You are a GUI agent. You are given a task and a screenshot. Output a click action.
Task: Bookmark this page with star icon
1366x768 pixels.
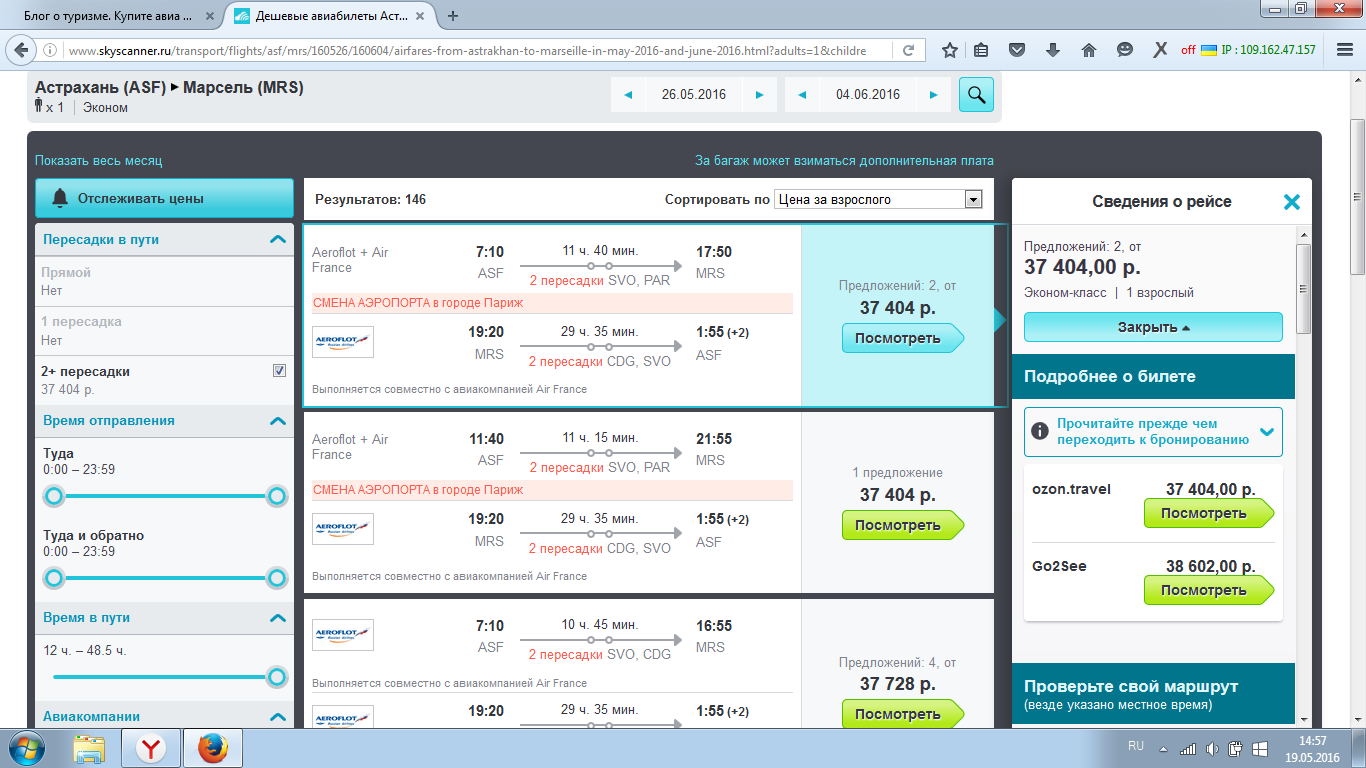pyautogui.click(x=950, y=50)
